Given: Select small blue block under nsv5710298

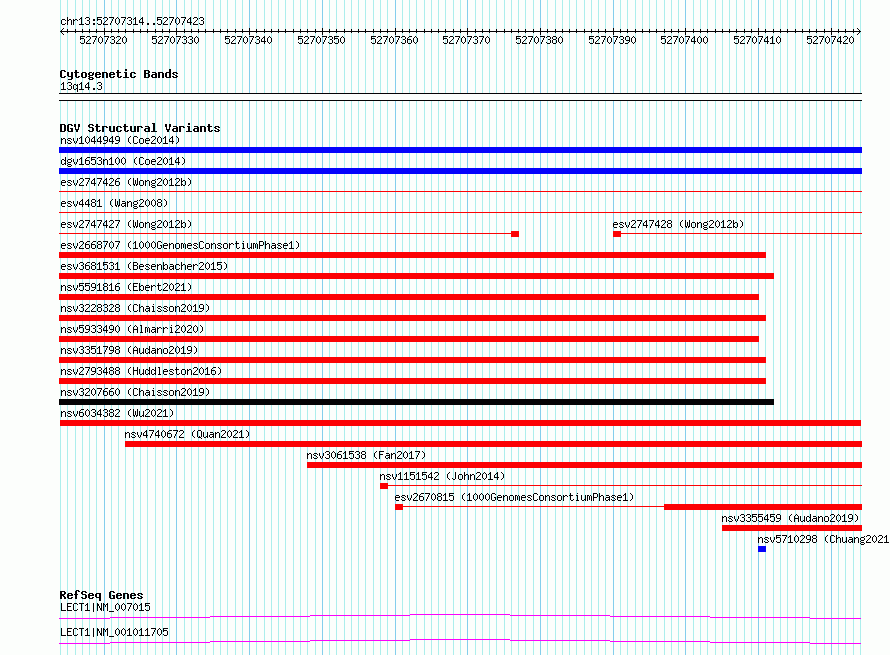Looking at the screenshot, I should 762,549.
